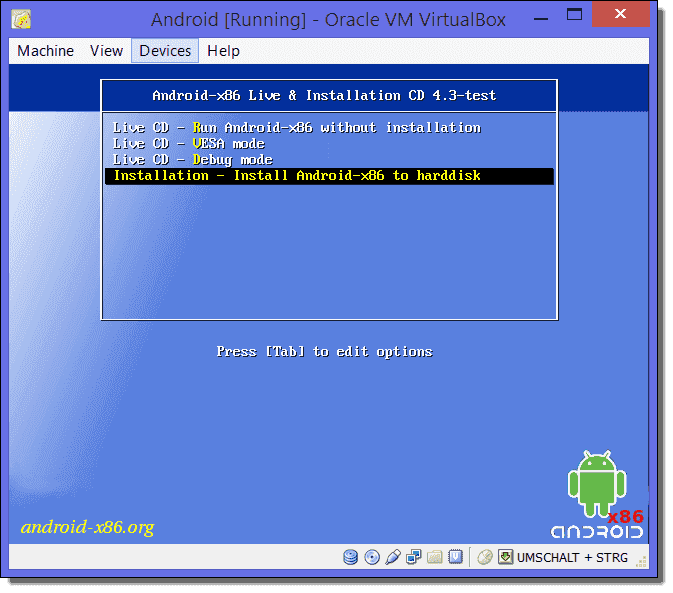Choose 'Installation - Install Android-x86 to harddisk'
The height and width of the screenshot is (593, 673).
(329, 176)
